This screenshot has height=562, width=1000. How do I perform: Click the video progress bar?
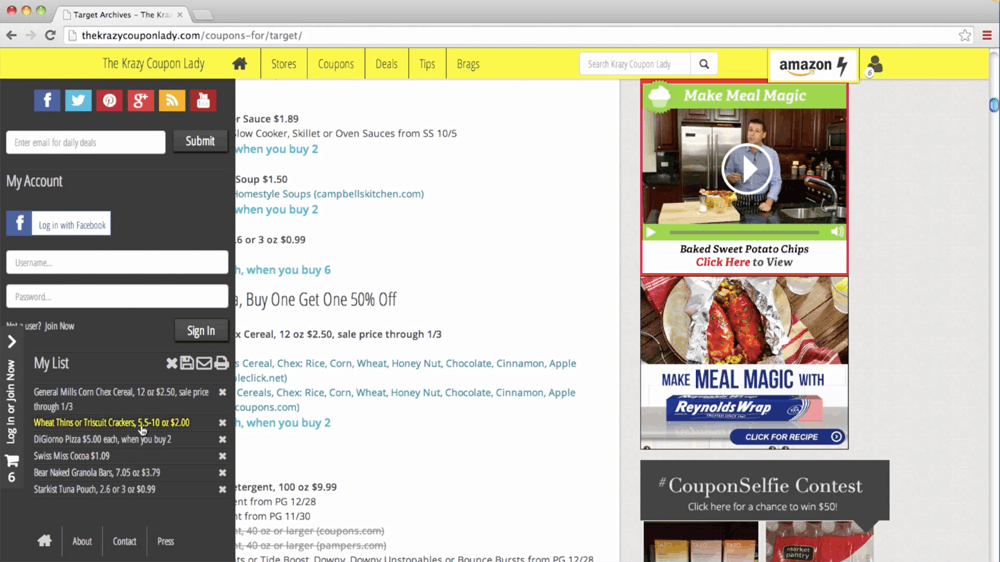(x=744, y=232)
